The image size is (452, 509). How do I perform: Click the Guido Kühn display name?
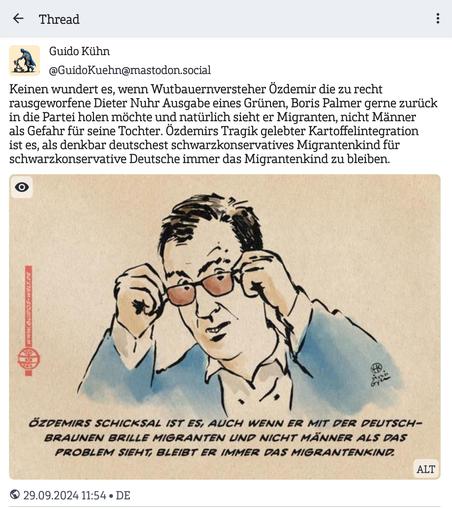79,51
